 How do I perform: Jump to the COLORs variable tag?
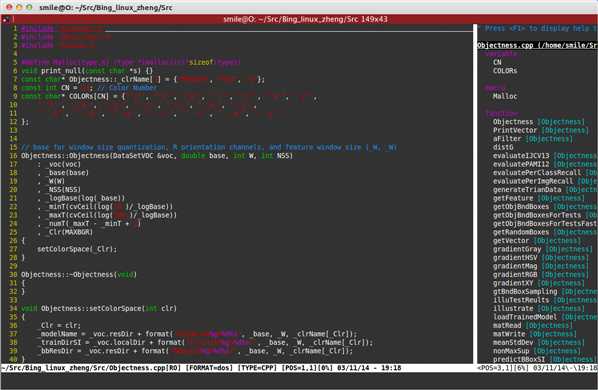tap(505, 71)
